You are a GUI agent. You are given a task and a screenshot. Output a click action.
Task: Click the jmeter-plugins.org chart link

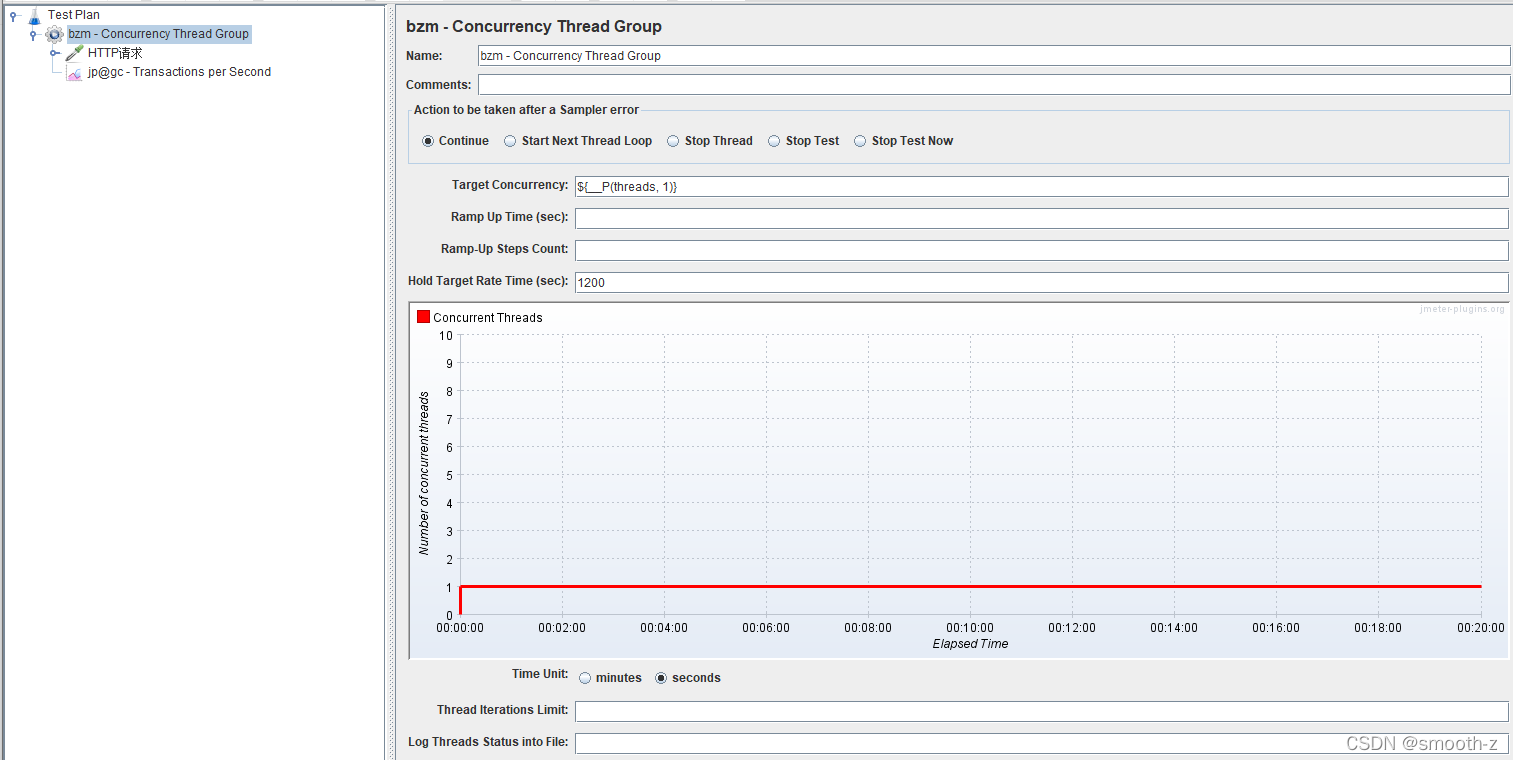(x=1462, y=309)
